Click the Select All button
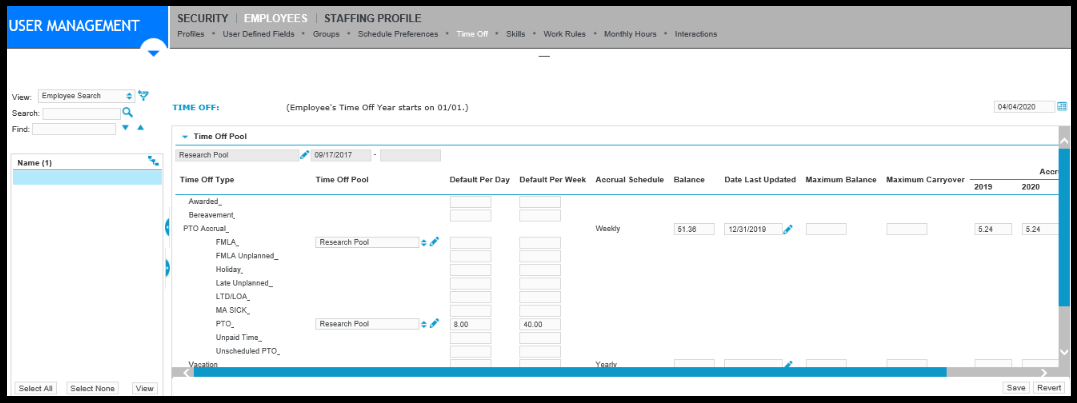 pyautogui.click(x=36, y=388)
